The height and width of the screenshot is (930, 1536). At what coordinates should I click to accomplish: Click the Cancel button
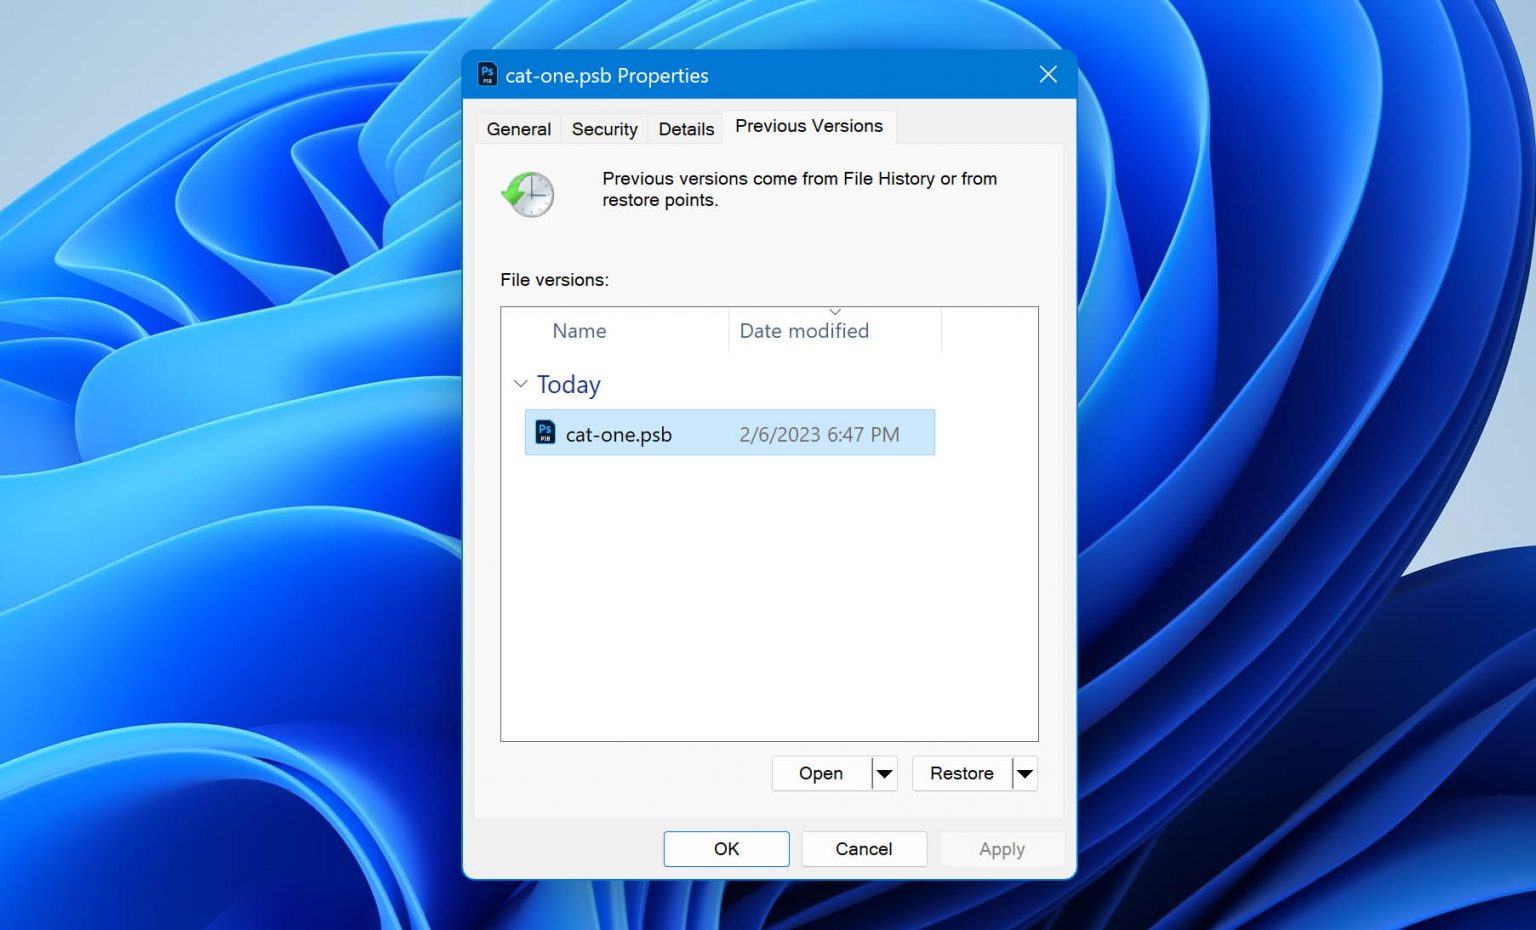(864, 848)
